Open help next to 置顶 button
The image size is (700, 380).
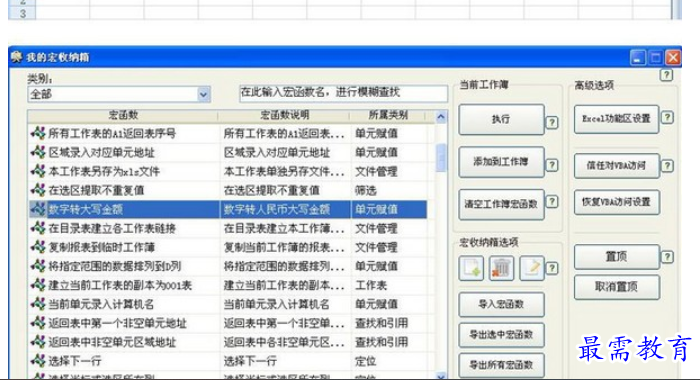[667, 257]
